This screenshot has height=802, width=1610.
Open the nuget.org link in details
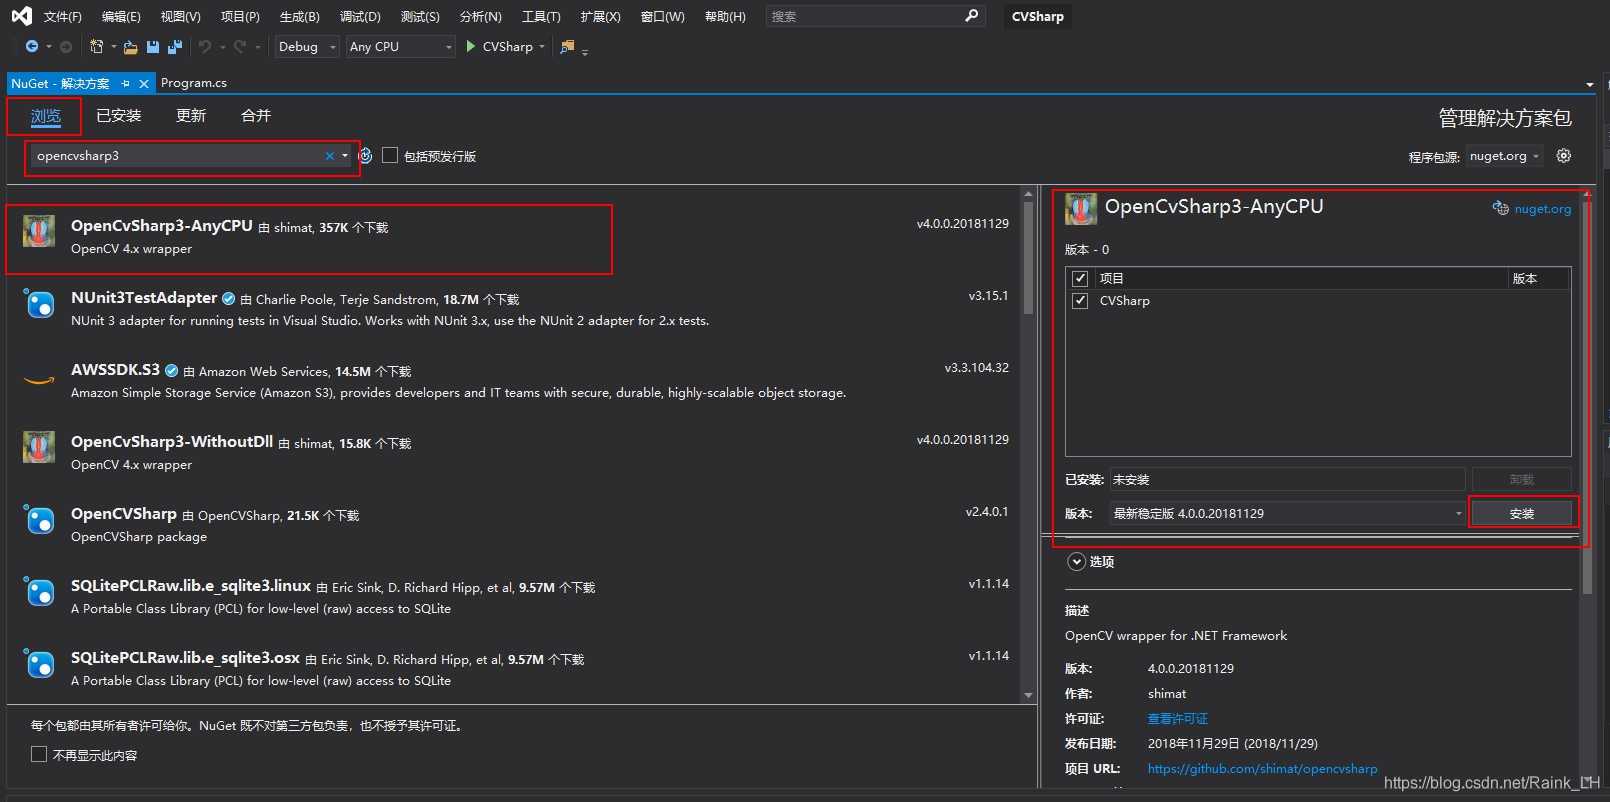(1542, 209)
